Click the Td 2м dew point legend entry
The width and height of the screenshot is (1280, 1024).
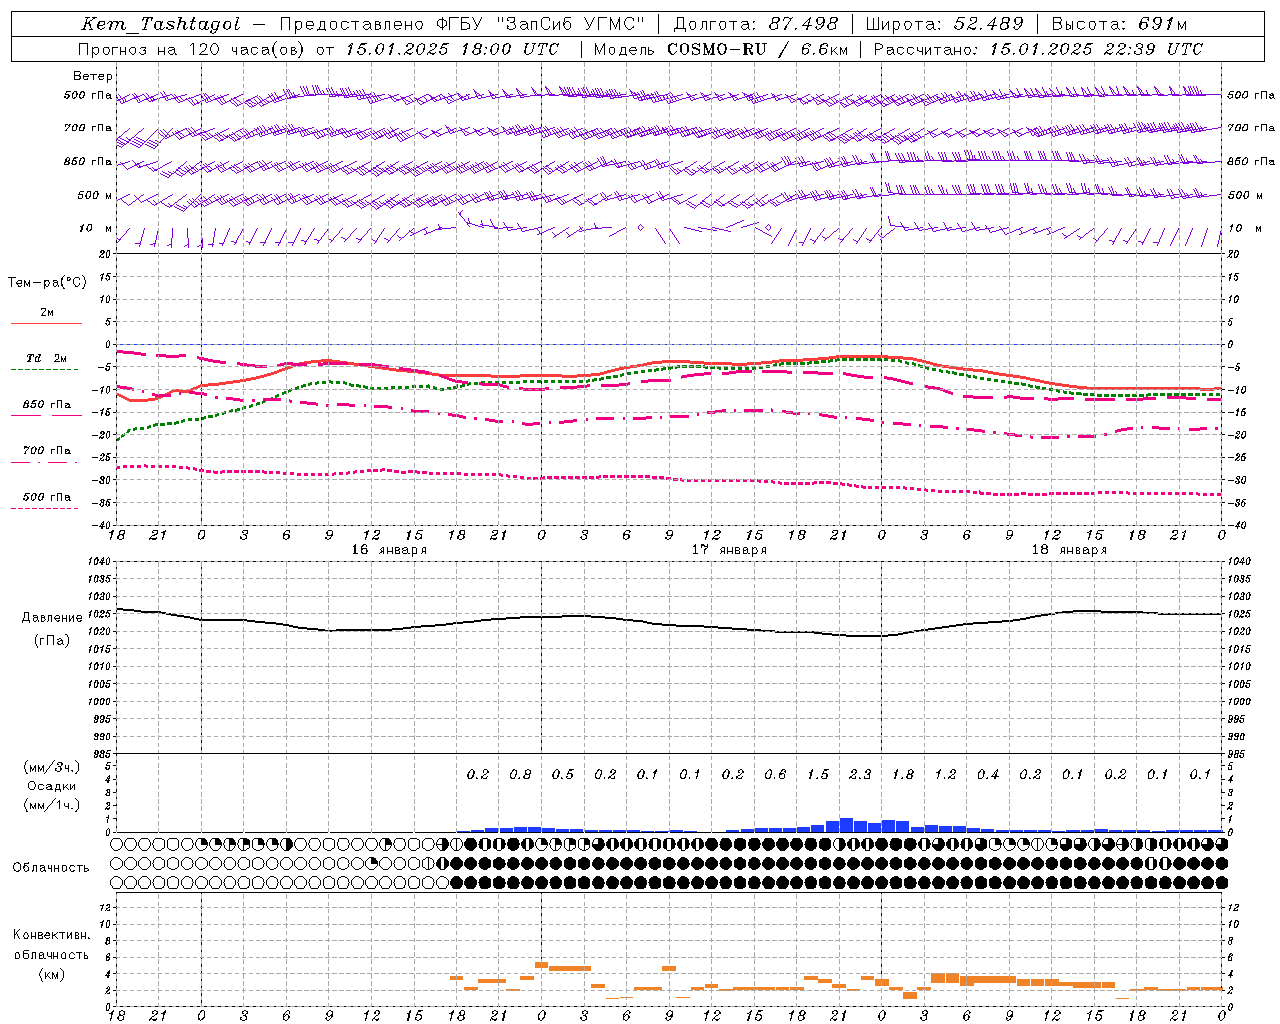pos(46,362)
